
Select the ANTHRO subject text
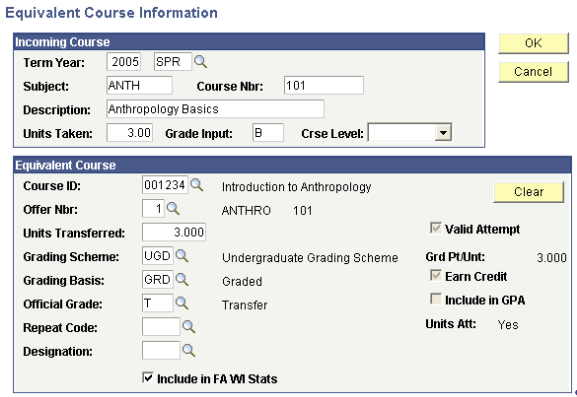(246, 211)
